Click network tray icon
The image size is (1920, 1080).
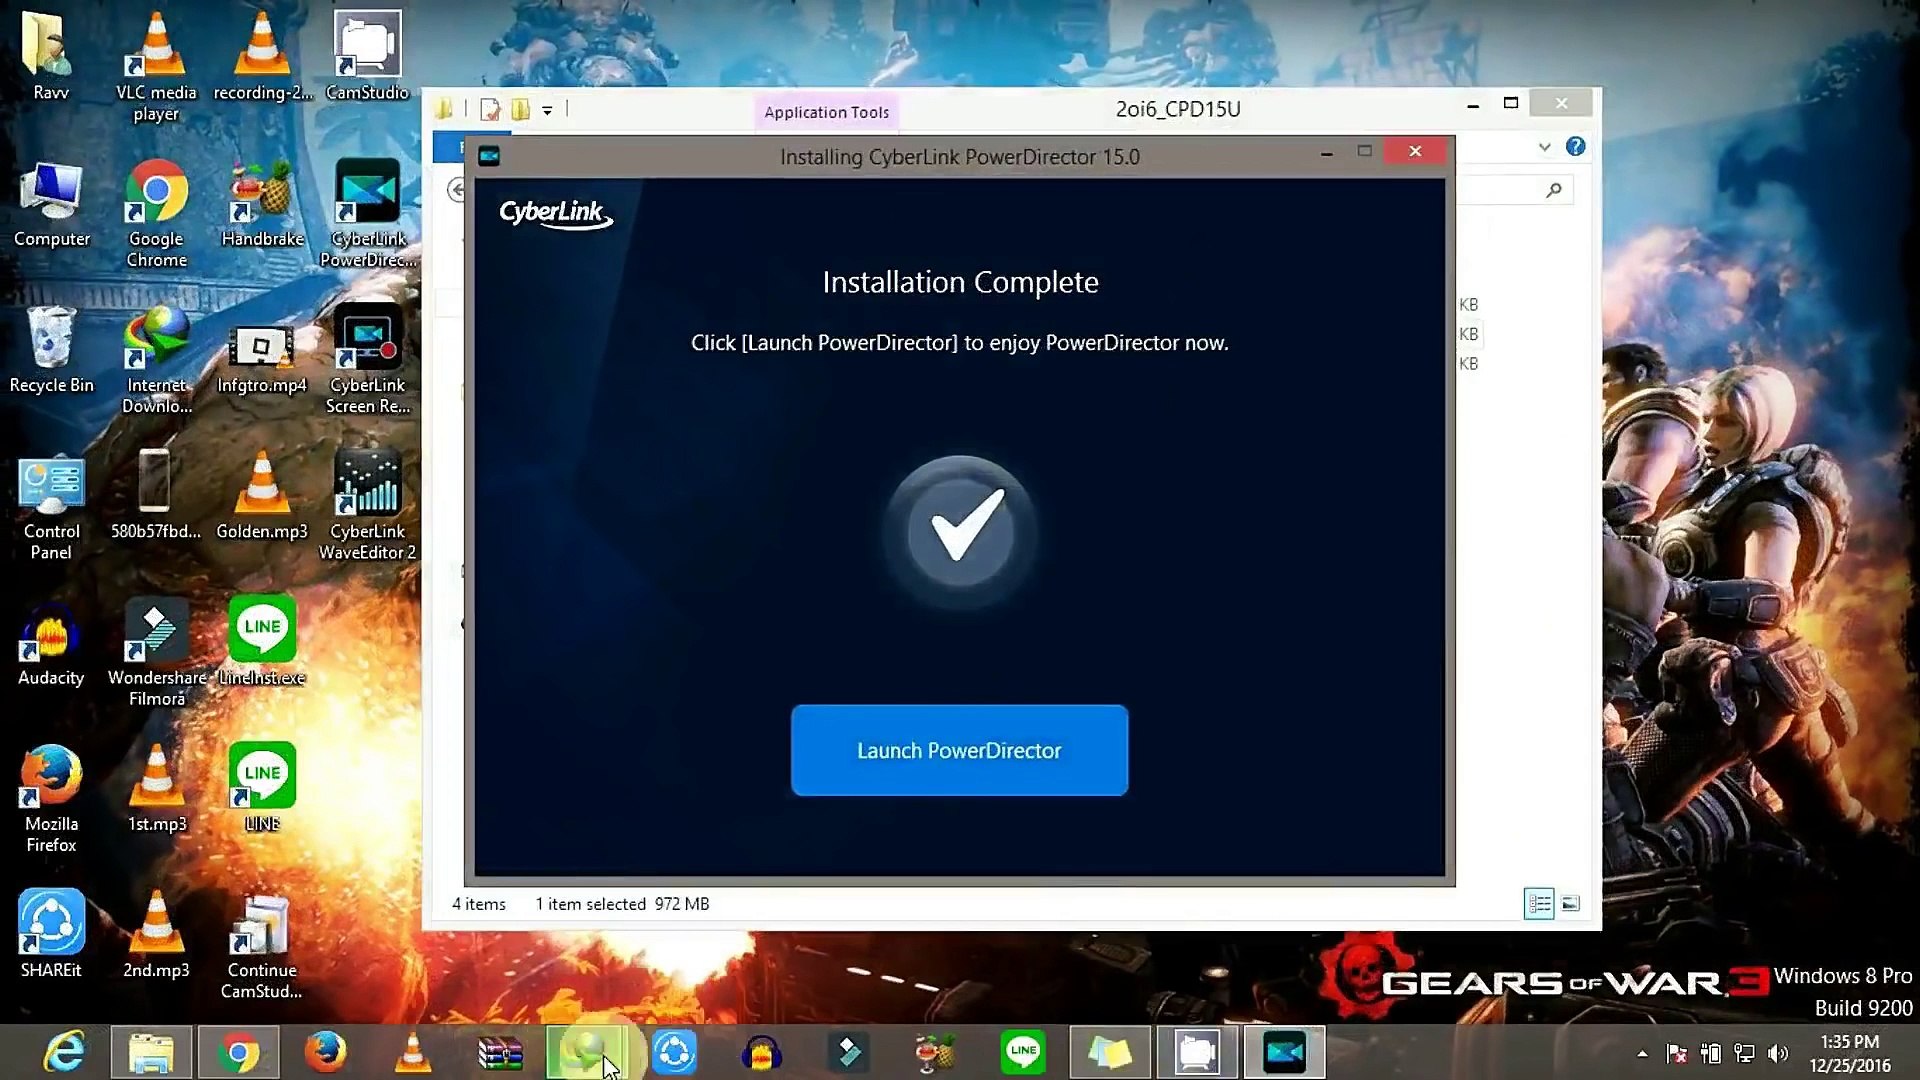point(1744,1053)
